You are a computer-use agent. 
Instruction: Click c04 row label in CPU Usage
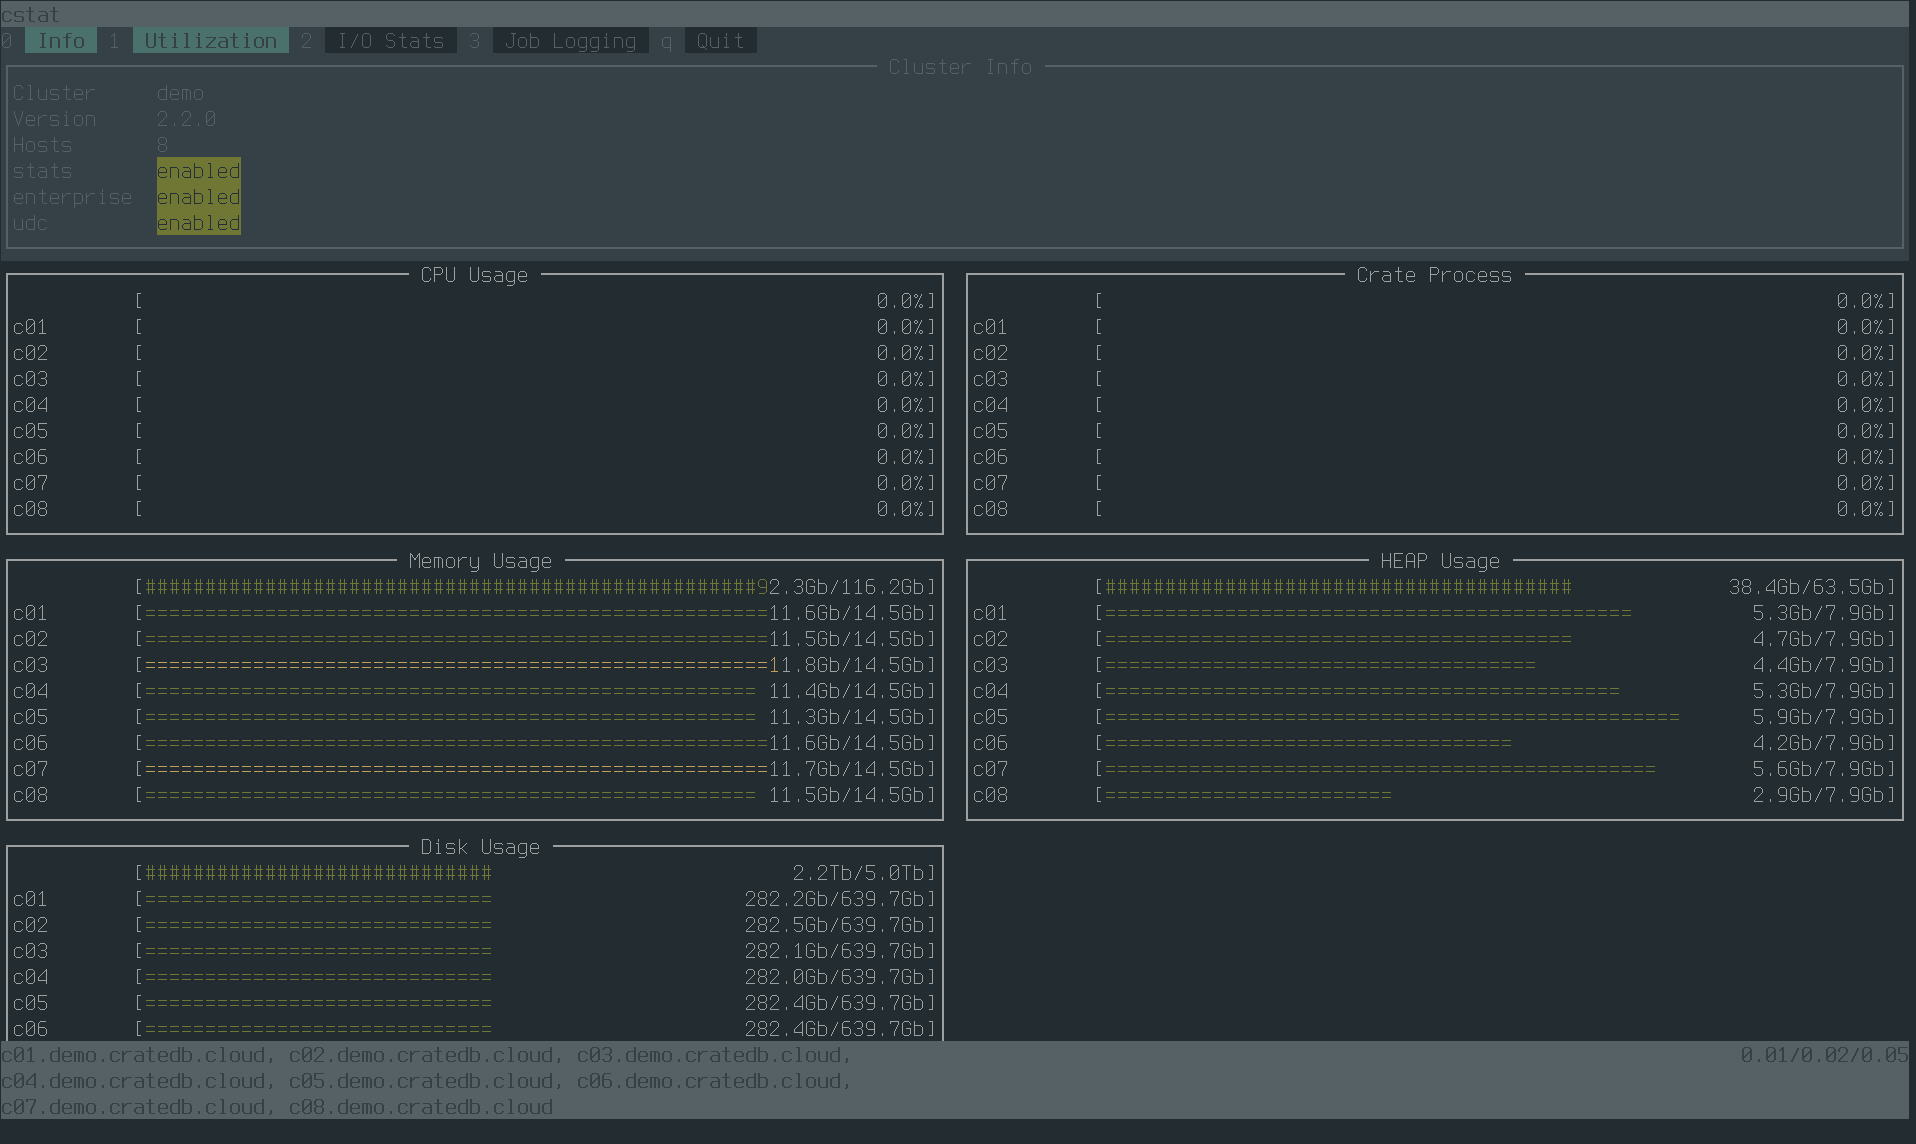click(30, 405)
